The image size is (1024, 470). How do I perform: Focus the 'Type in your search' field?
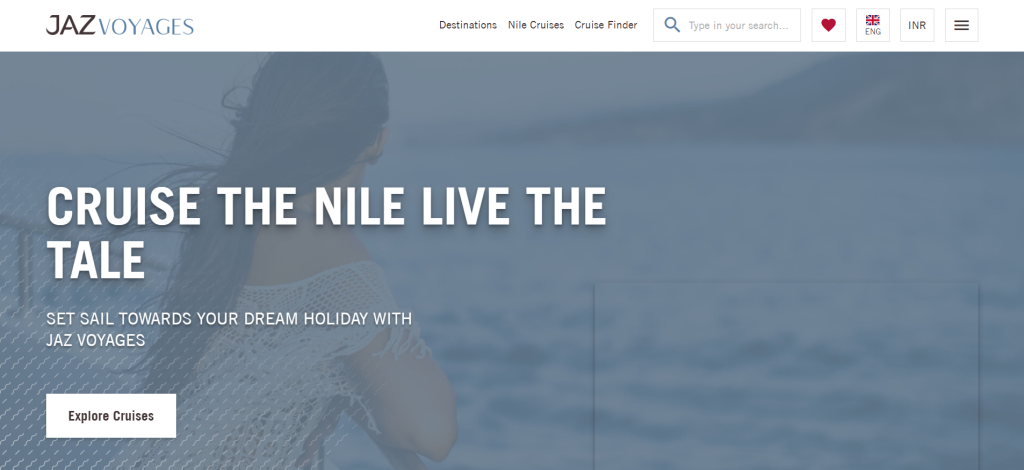click(x=738, y=25)
